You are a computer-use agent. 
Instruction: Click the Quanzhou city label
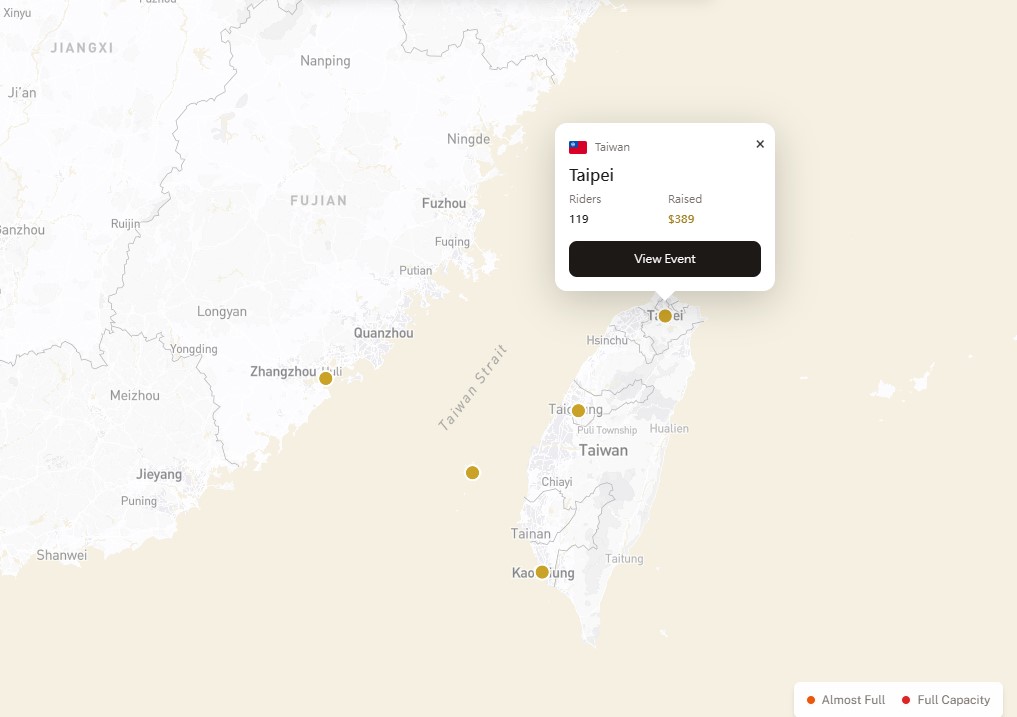coord(383,333)
